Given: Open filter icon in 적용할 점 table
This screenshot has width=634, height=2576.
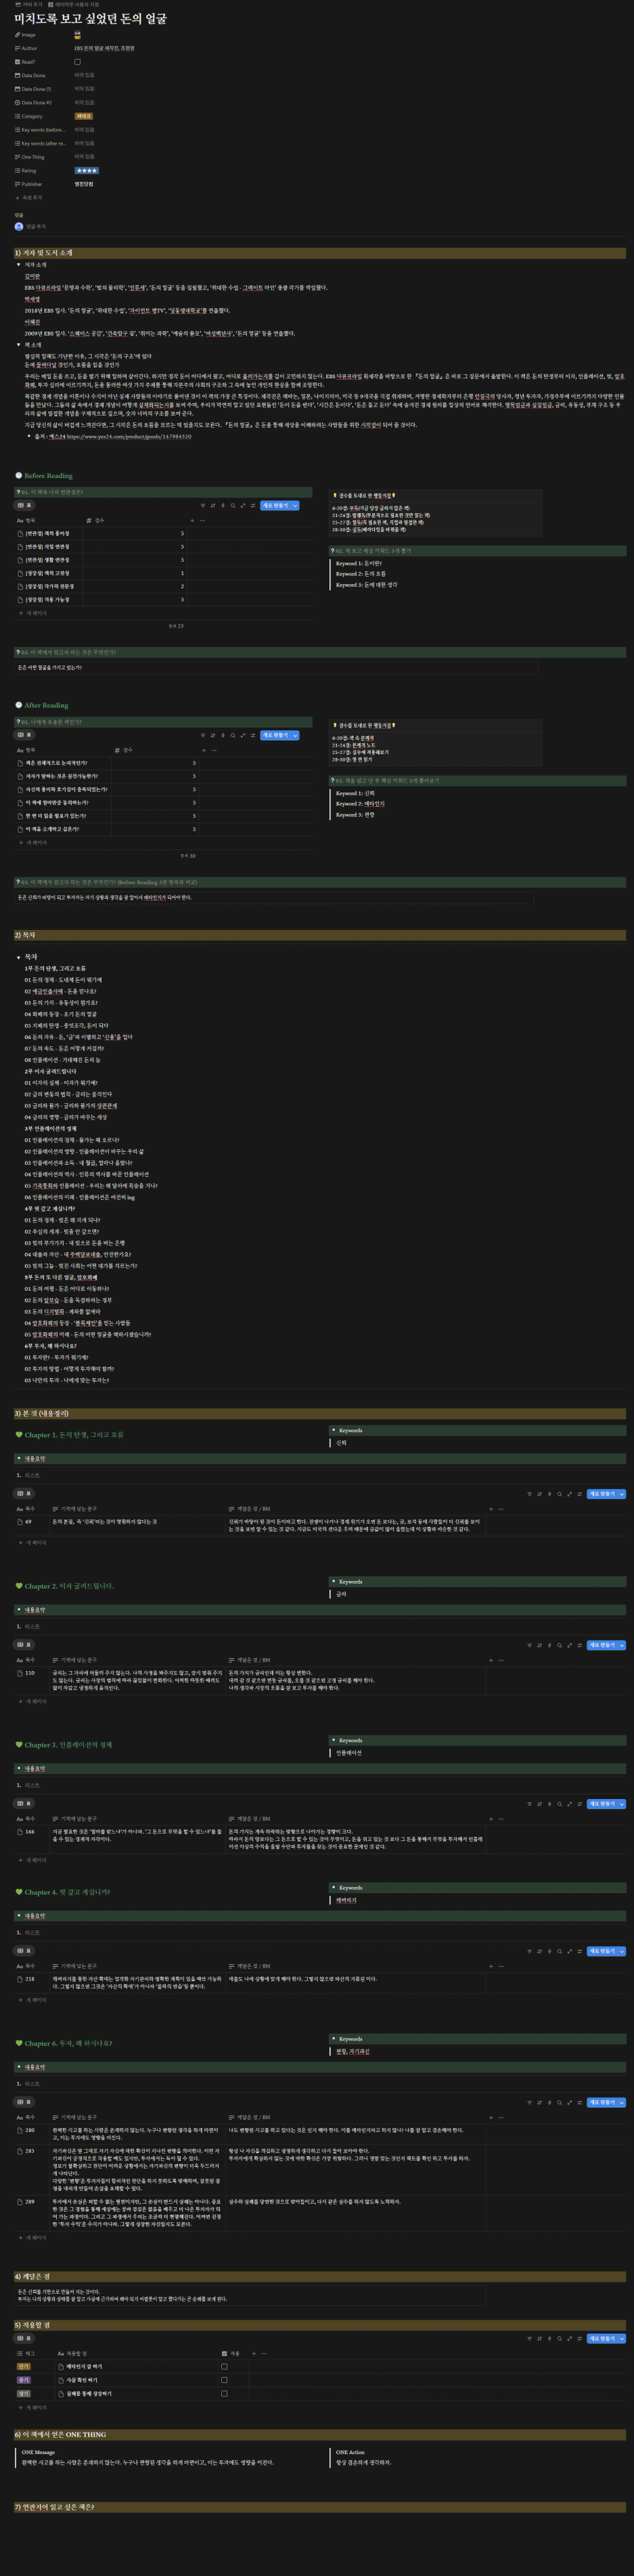Looking at the screenshot, I should (529, 2339).
